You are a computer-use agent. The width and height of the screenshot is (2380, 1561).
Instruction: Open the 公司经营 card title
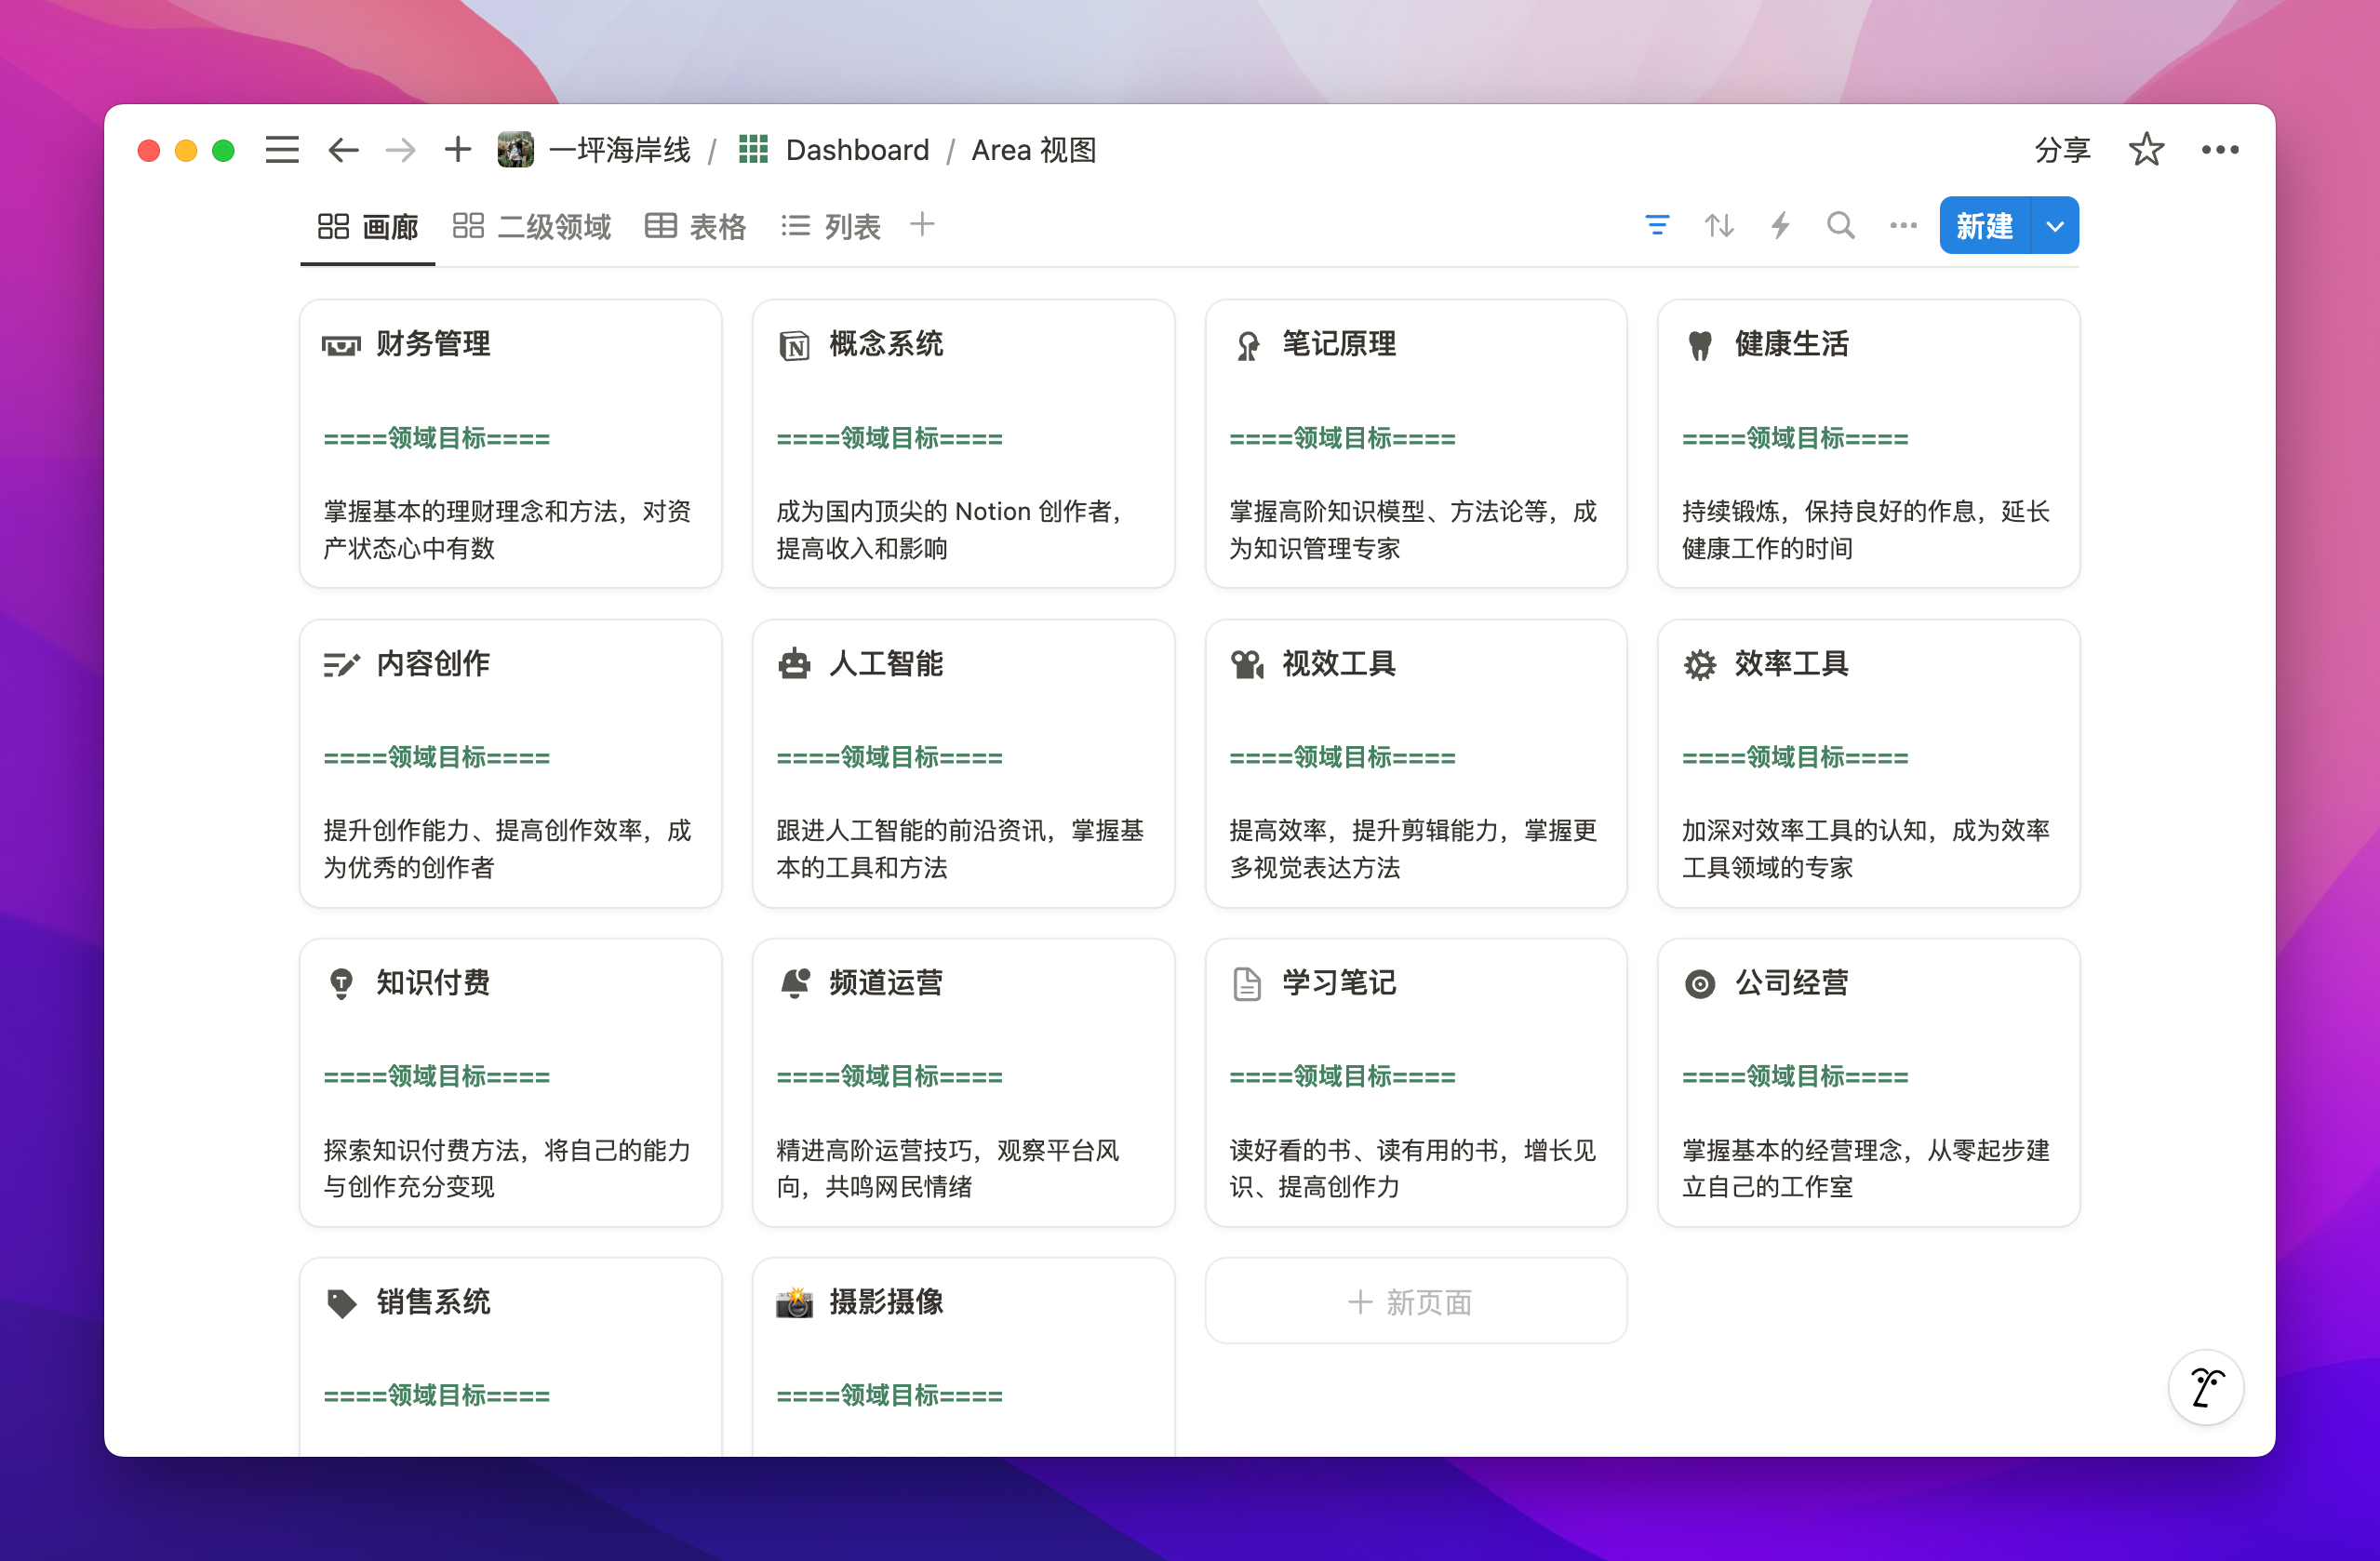1792,983
